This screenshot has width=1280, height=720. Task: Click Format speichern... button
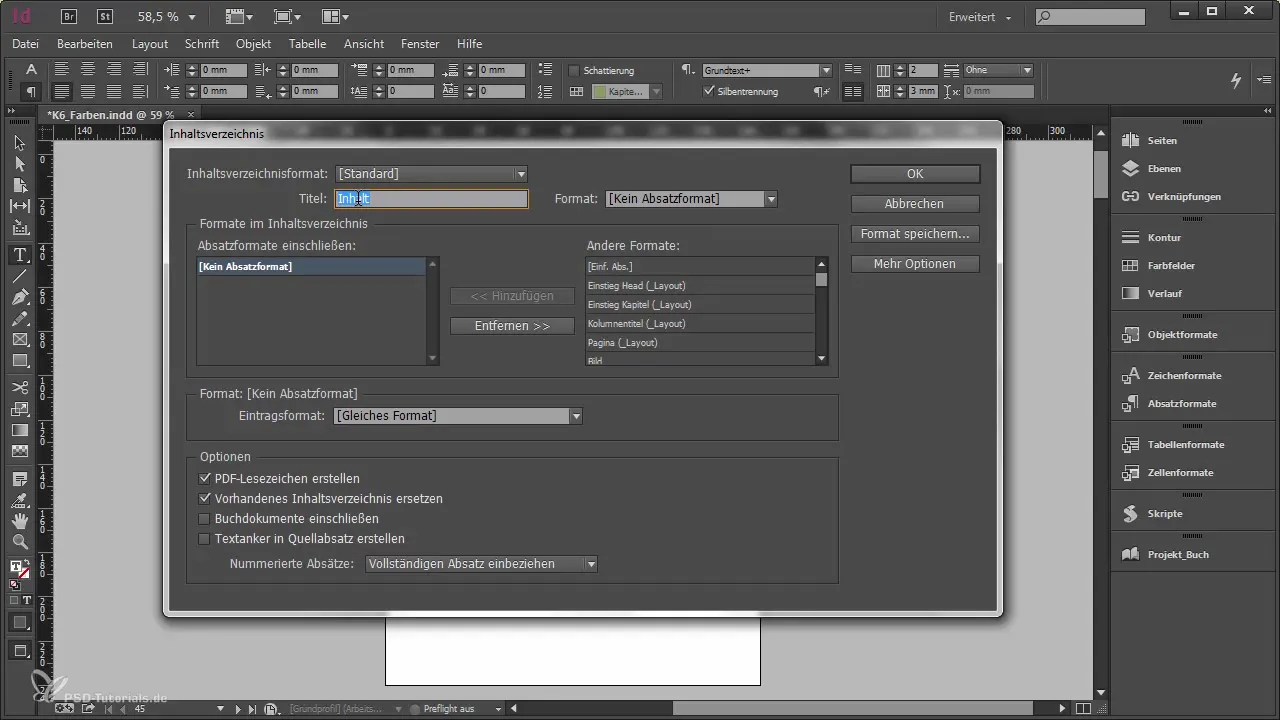pyautogui.click(x=915, y=234)
